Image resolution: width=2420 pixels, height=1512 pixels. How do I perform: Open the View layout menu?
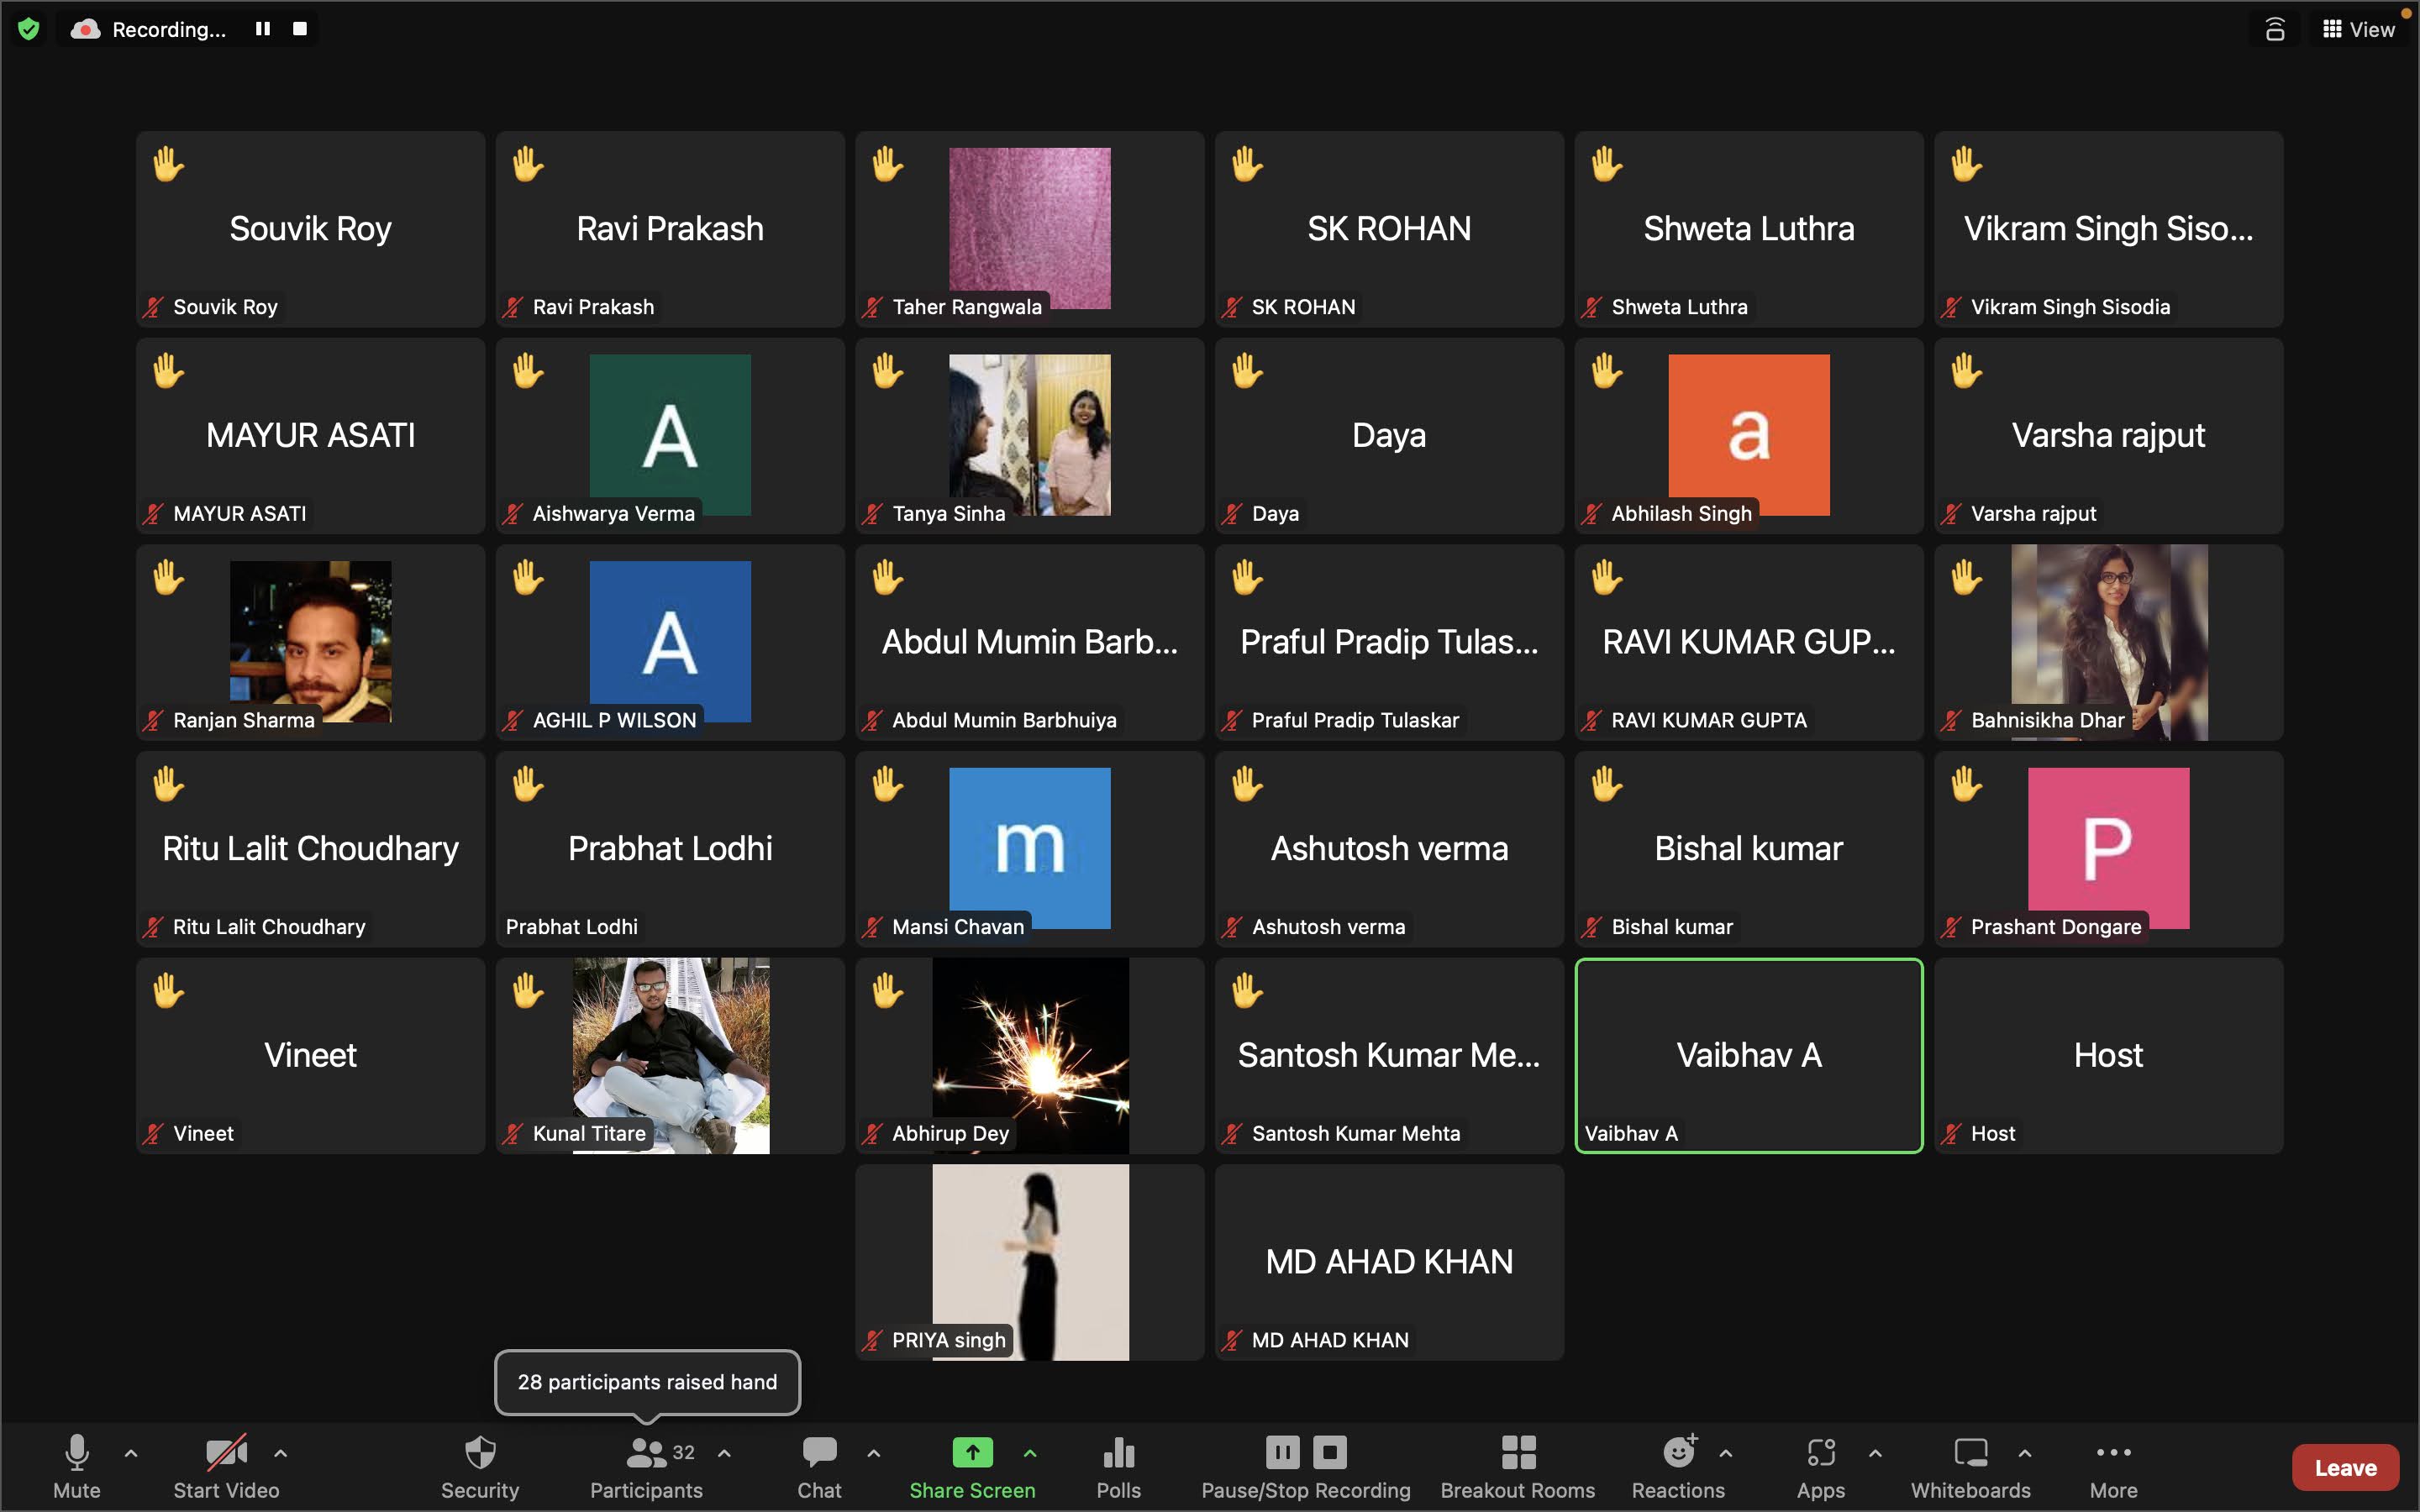(x=2358, y=29)
